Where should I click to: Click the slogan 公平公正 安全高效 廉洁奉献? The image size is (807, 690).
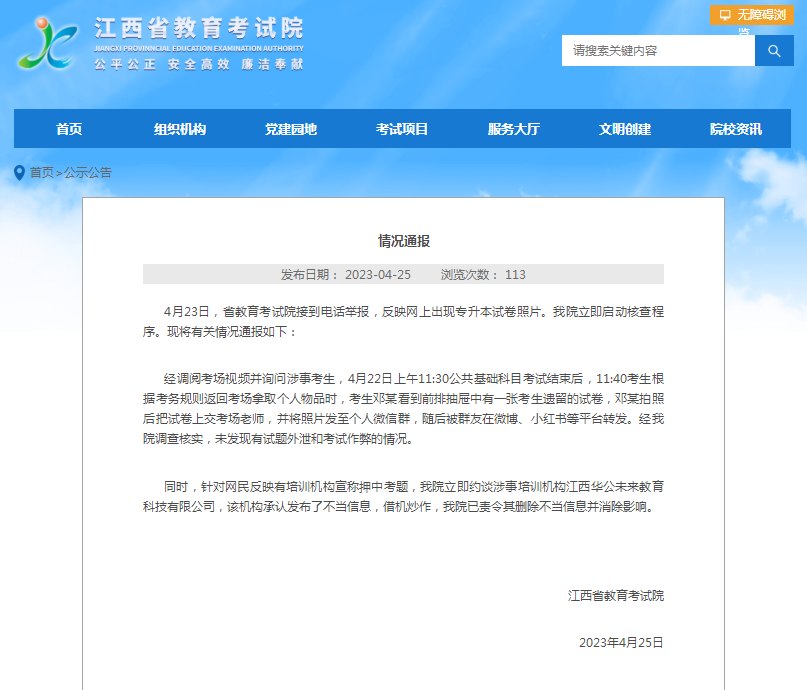click(199, 64)
